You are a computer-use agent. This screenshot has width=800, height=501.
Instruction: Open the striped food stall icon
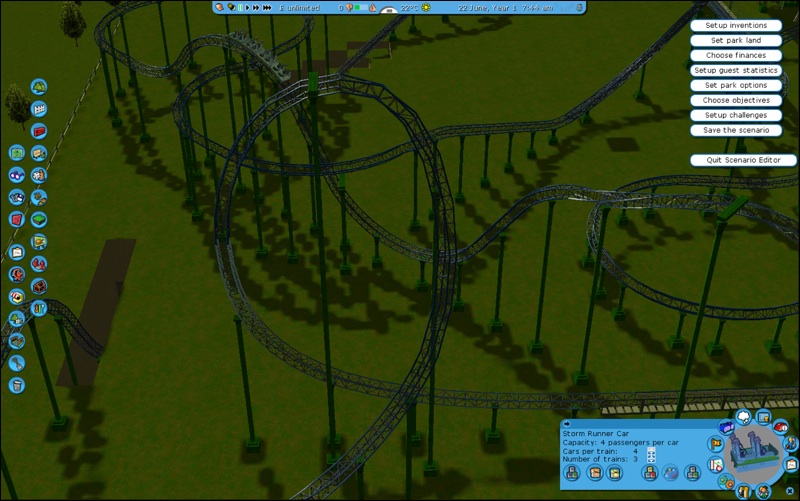[x=17, y=296]
